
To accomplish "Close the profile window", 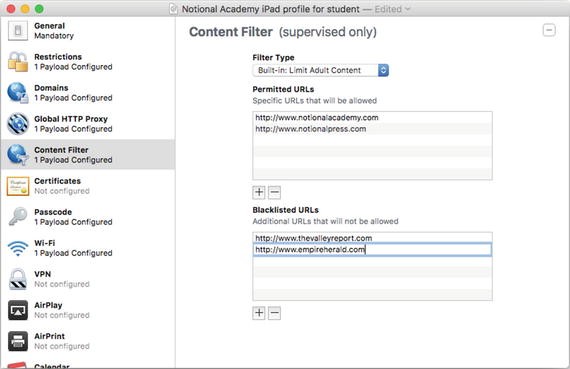I will tap(11, 9).
